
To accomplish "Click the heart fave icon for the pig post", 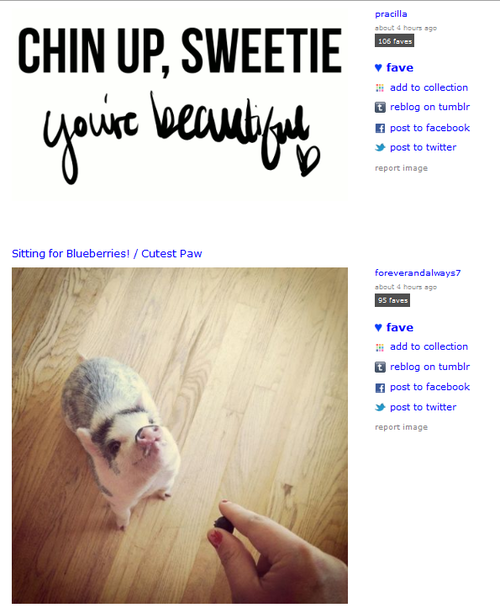I will click(x=379, y=328).
